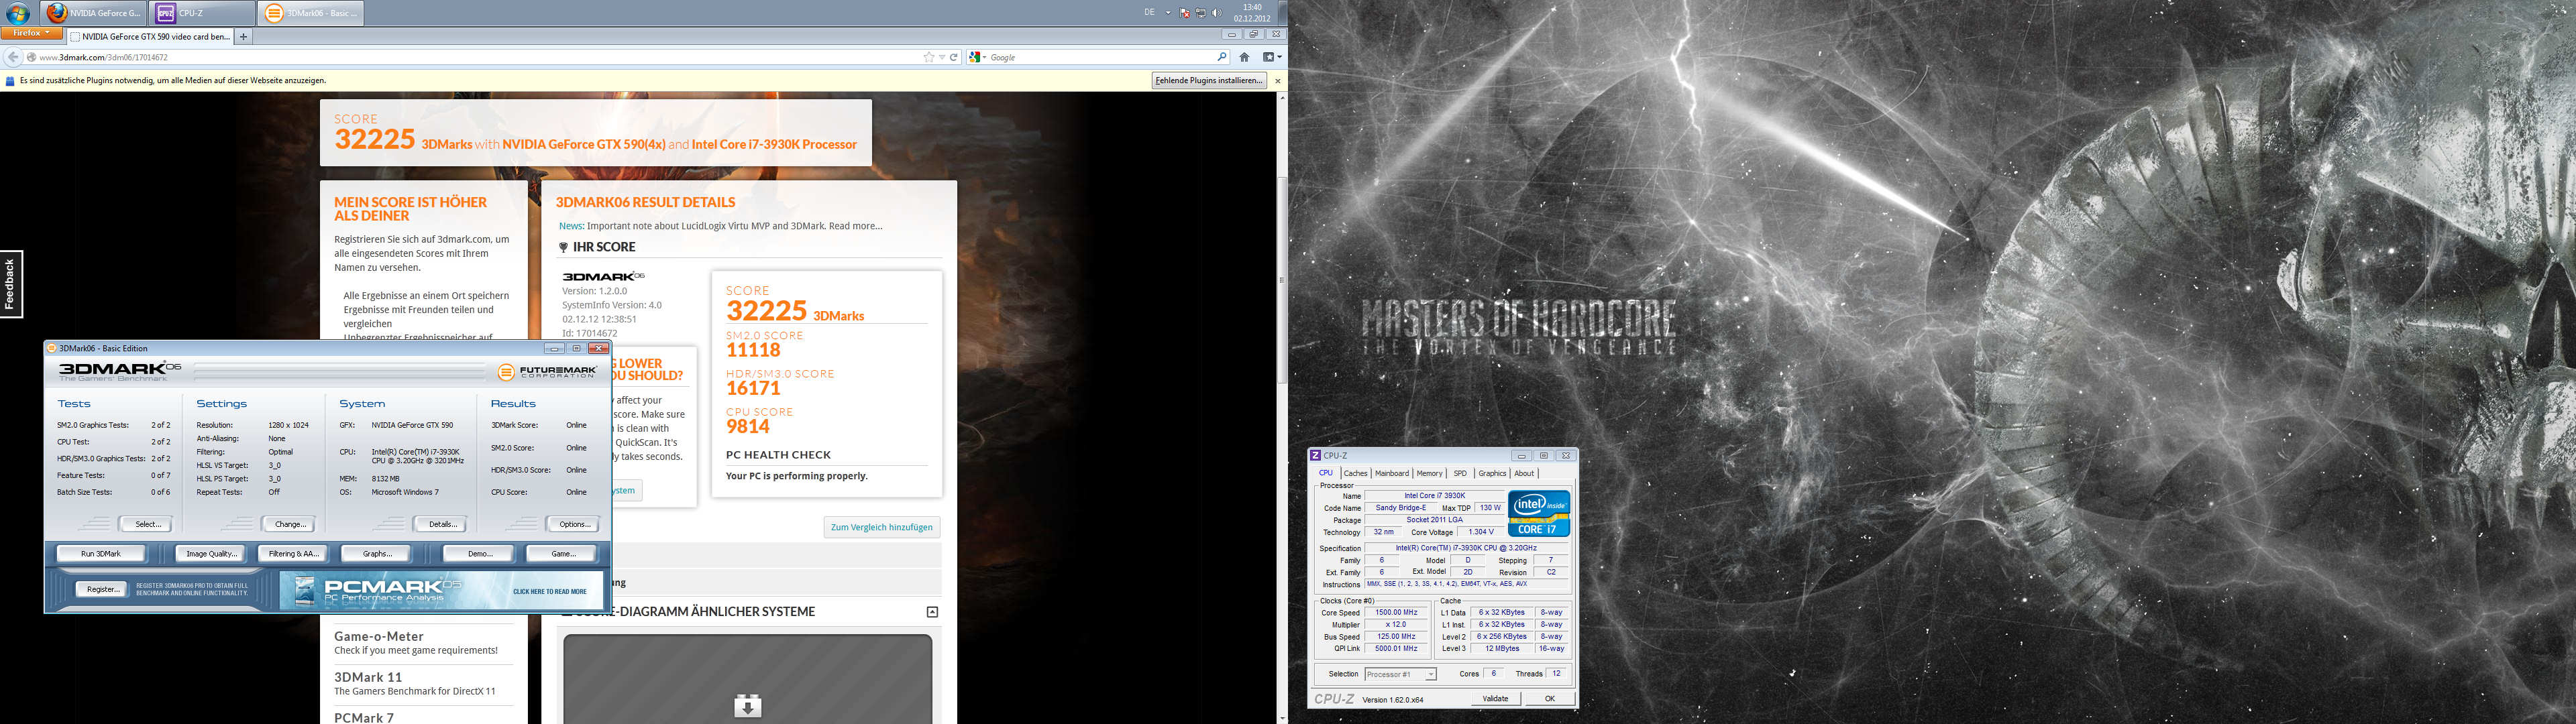2576x724 pixels.
Task: Click OK button in CPU-Z
Action: [1550, 699]
